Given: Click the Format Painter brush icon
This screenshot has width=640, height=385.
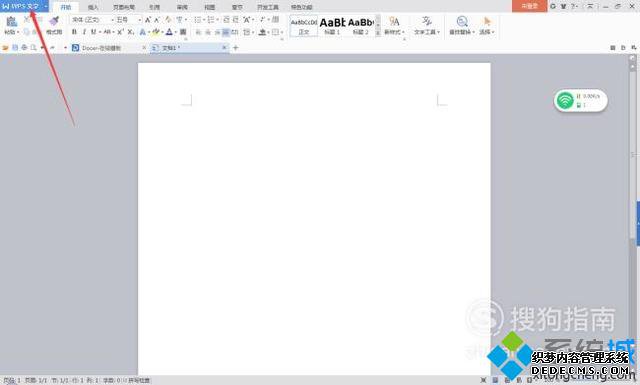Looking at the screenshot, I should (54, 21).
